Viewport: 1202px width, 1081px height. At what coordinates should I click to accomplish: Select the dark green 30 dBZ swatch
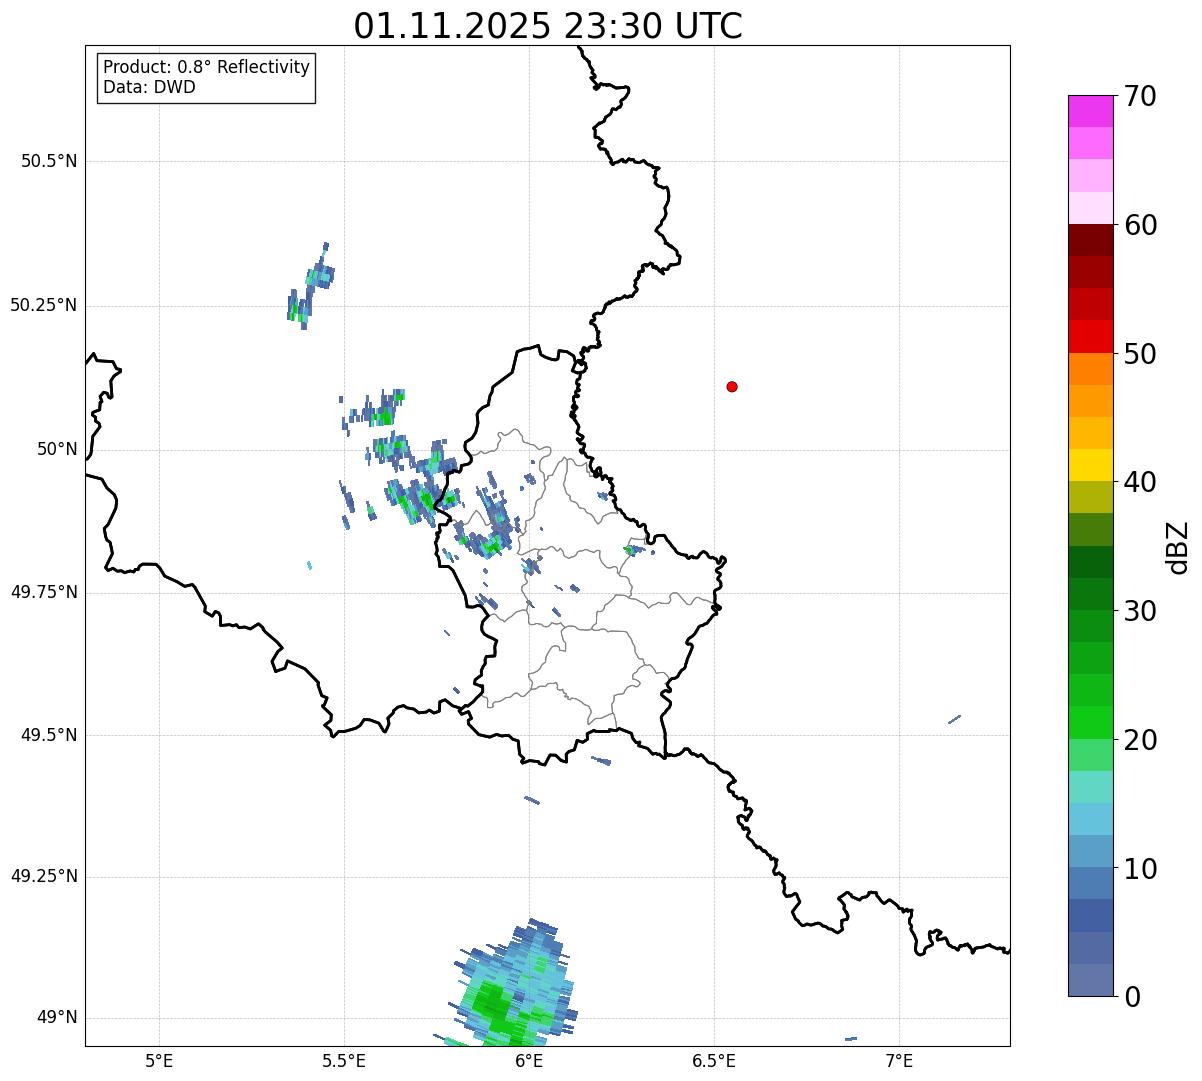[x=1090, y=594]
